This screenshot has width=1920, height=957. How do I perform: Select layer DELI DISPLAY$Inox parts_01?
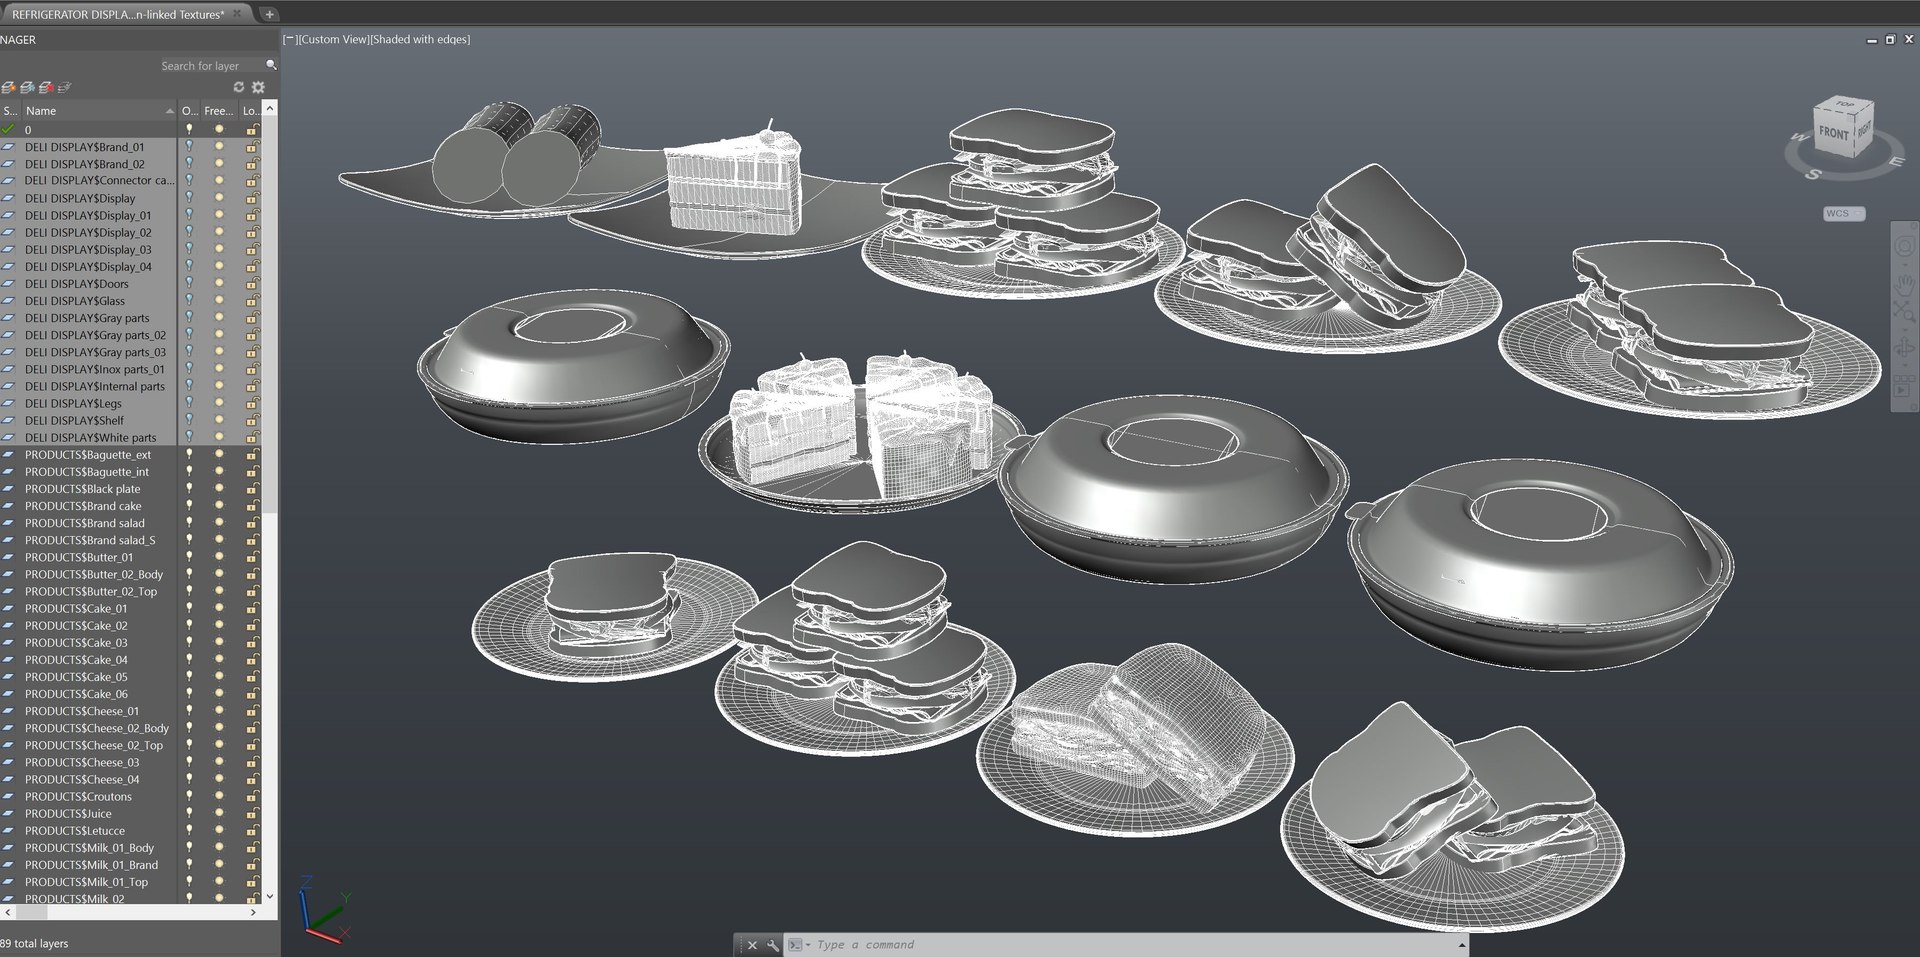95,369
